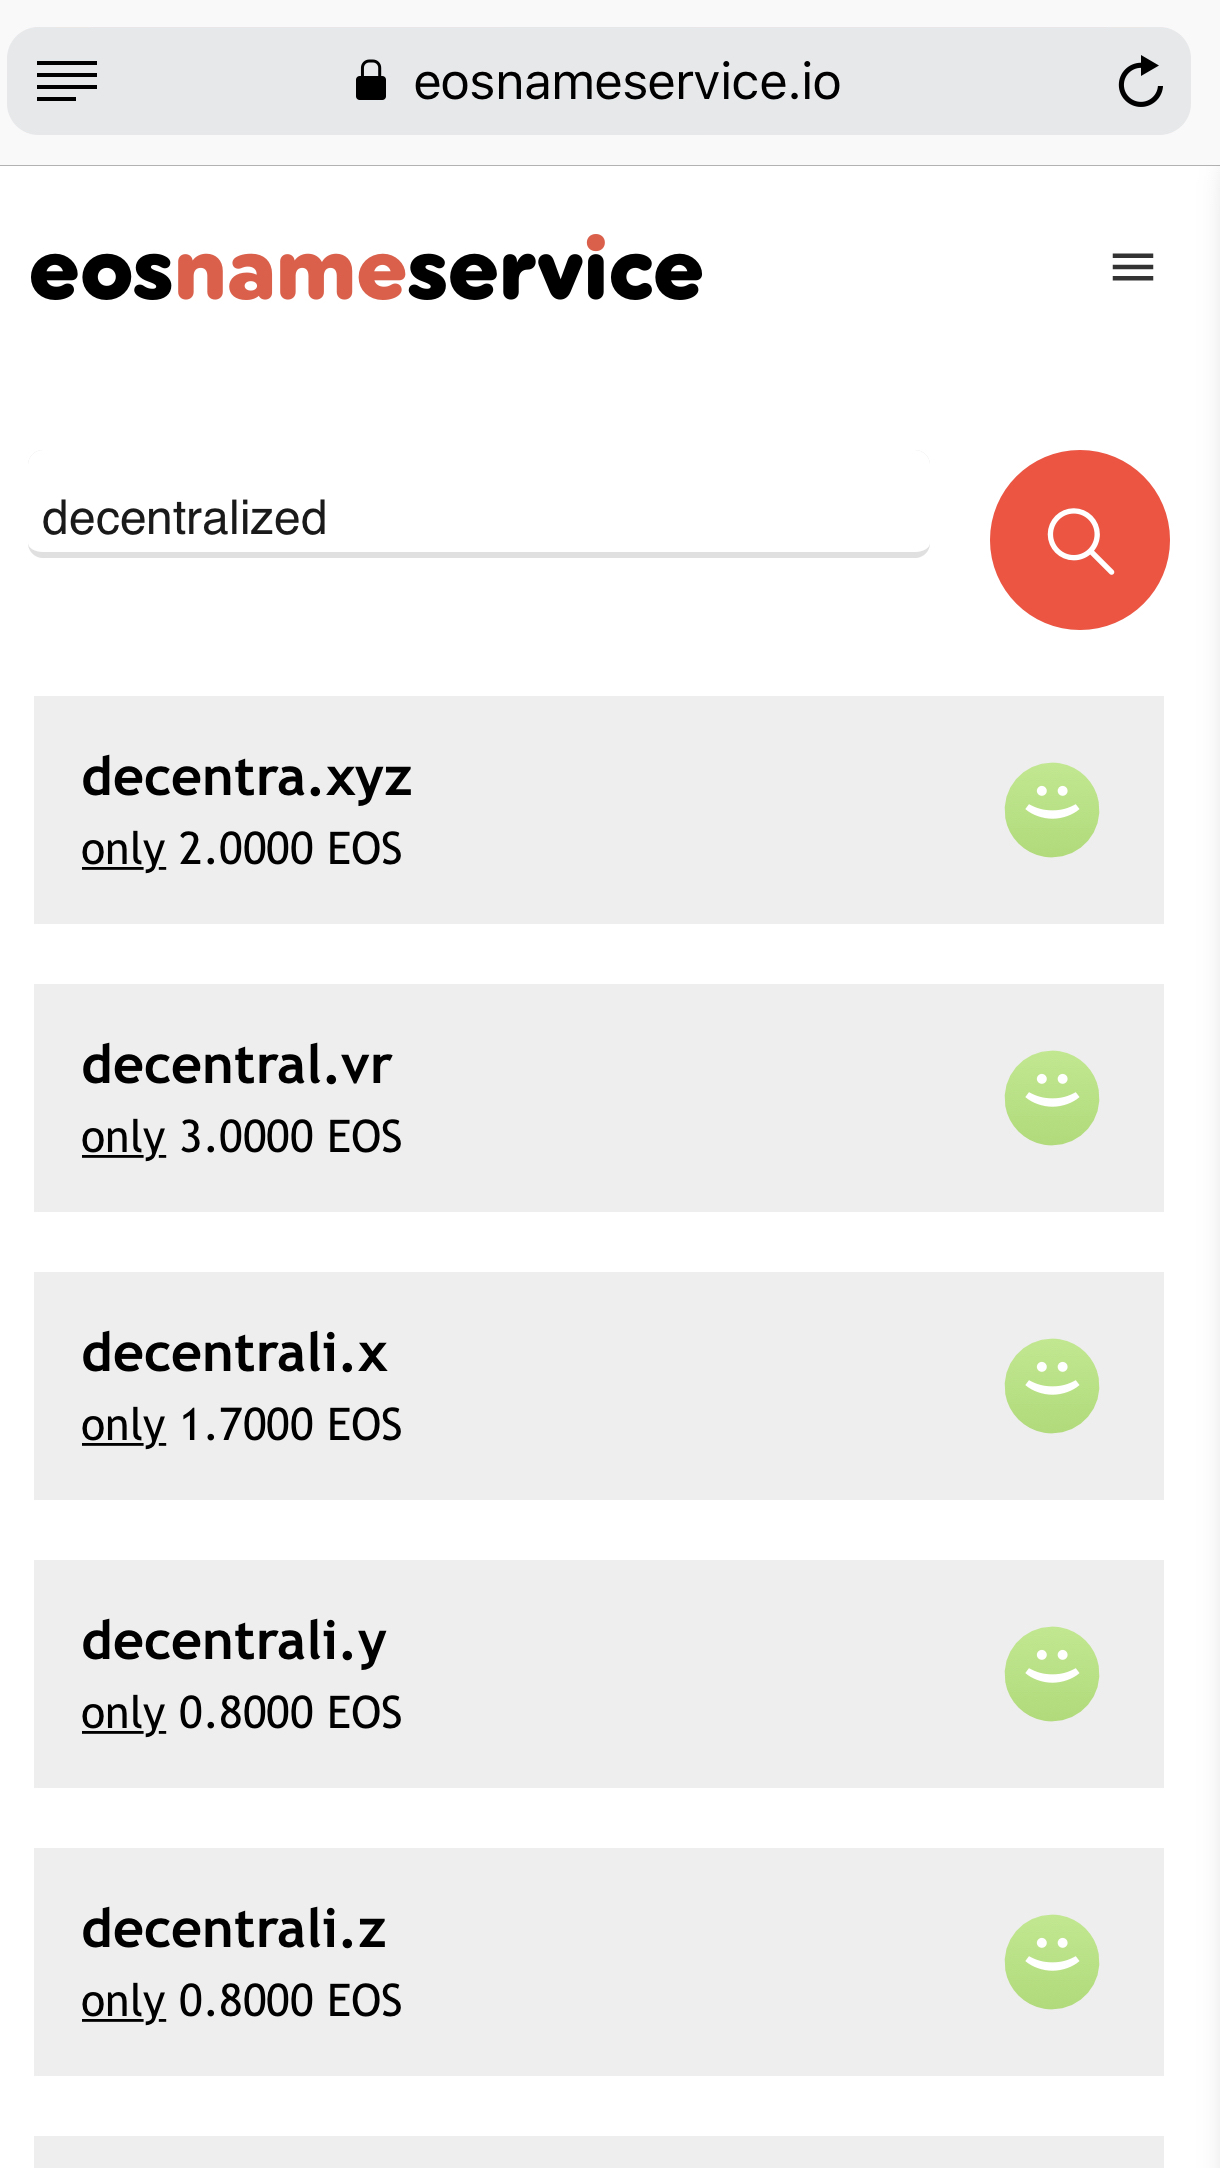Select the decentrali.z name result
The width and height of the screenshot is (1220, 2168).
click(234, 1930)
